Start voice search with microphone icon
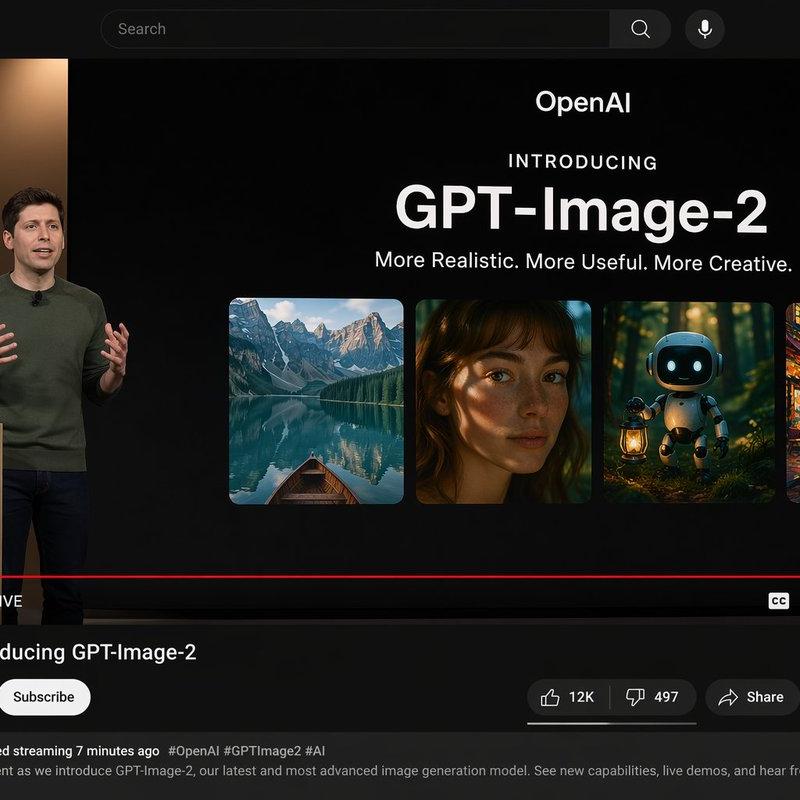The height and width of the screenshot is (800, 800). [705, 29]
